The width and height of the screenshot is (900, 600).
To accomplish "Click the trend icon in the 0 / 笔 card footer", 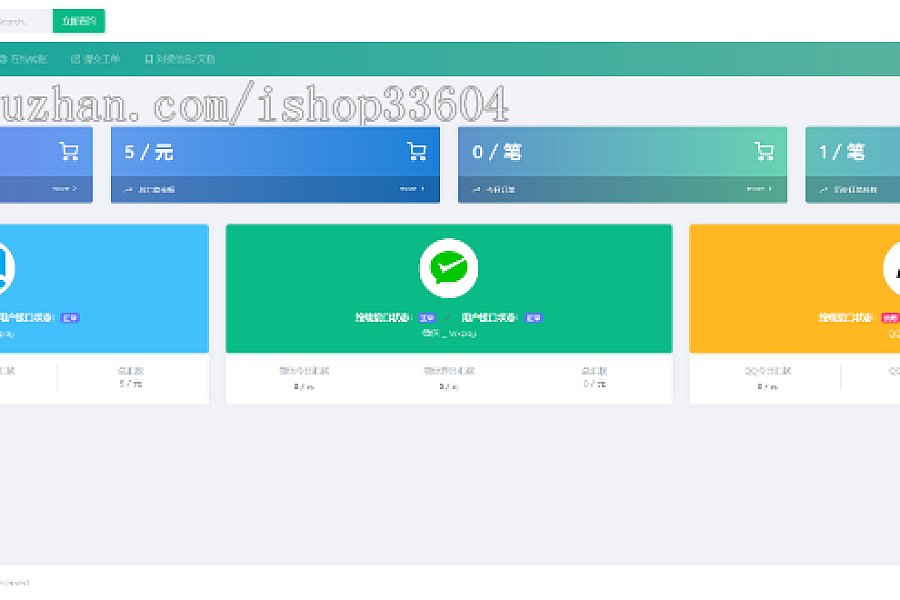I will [476, 189].
